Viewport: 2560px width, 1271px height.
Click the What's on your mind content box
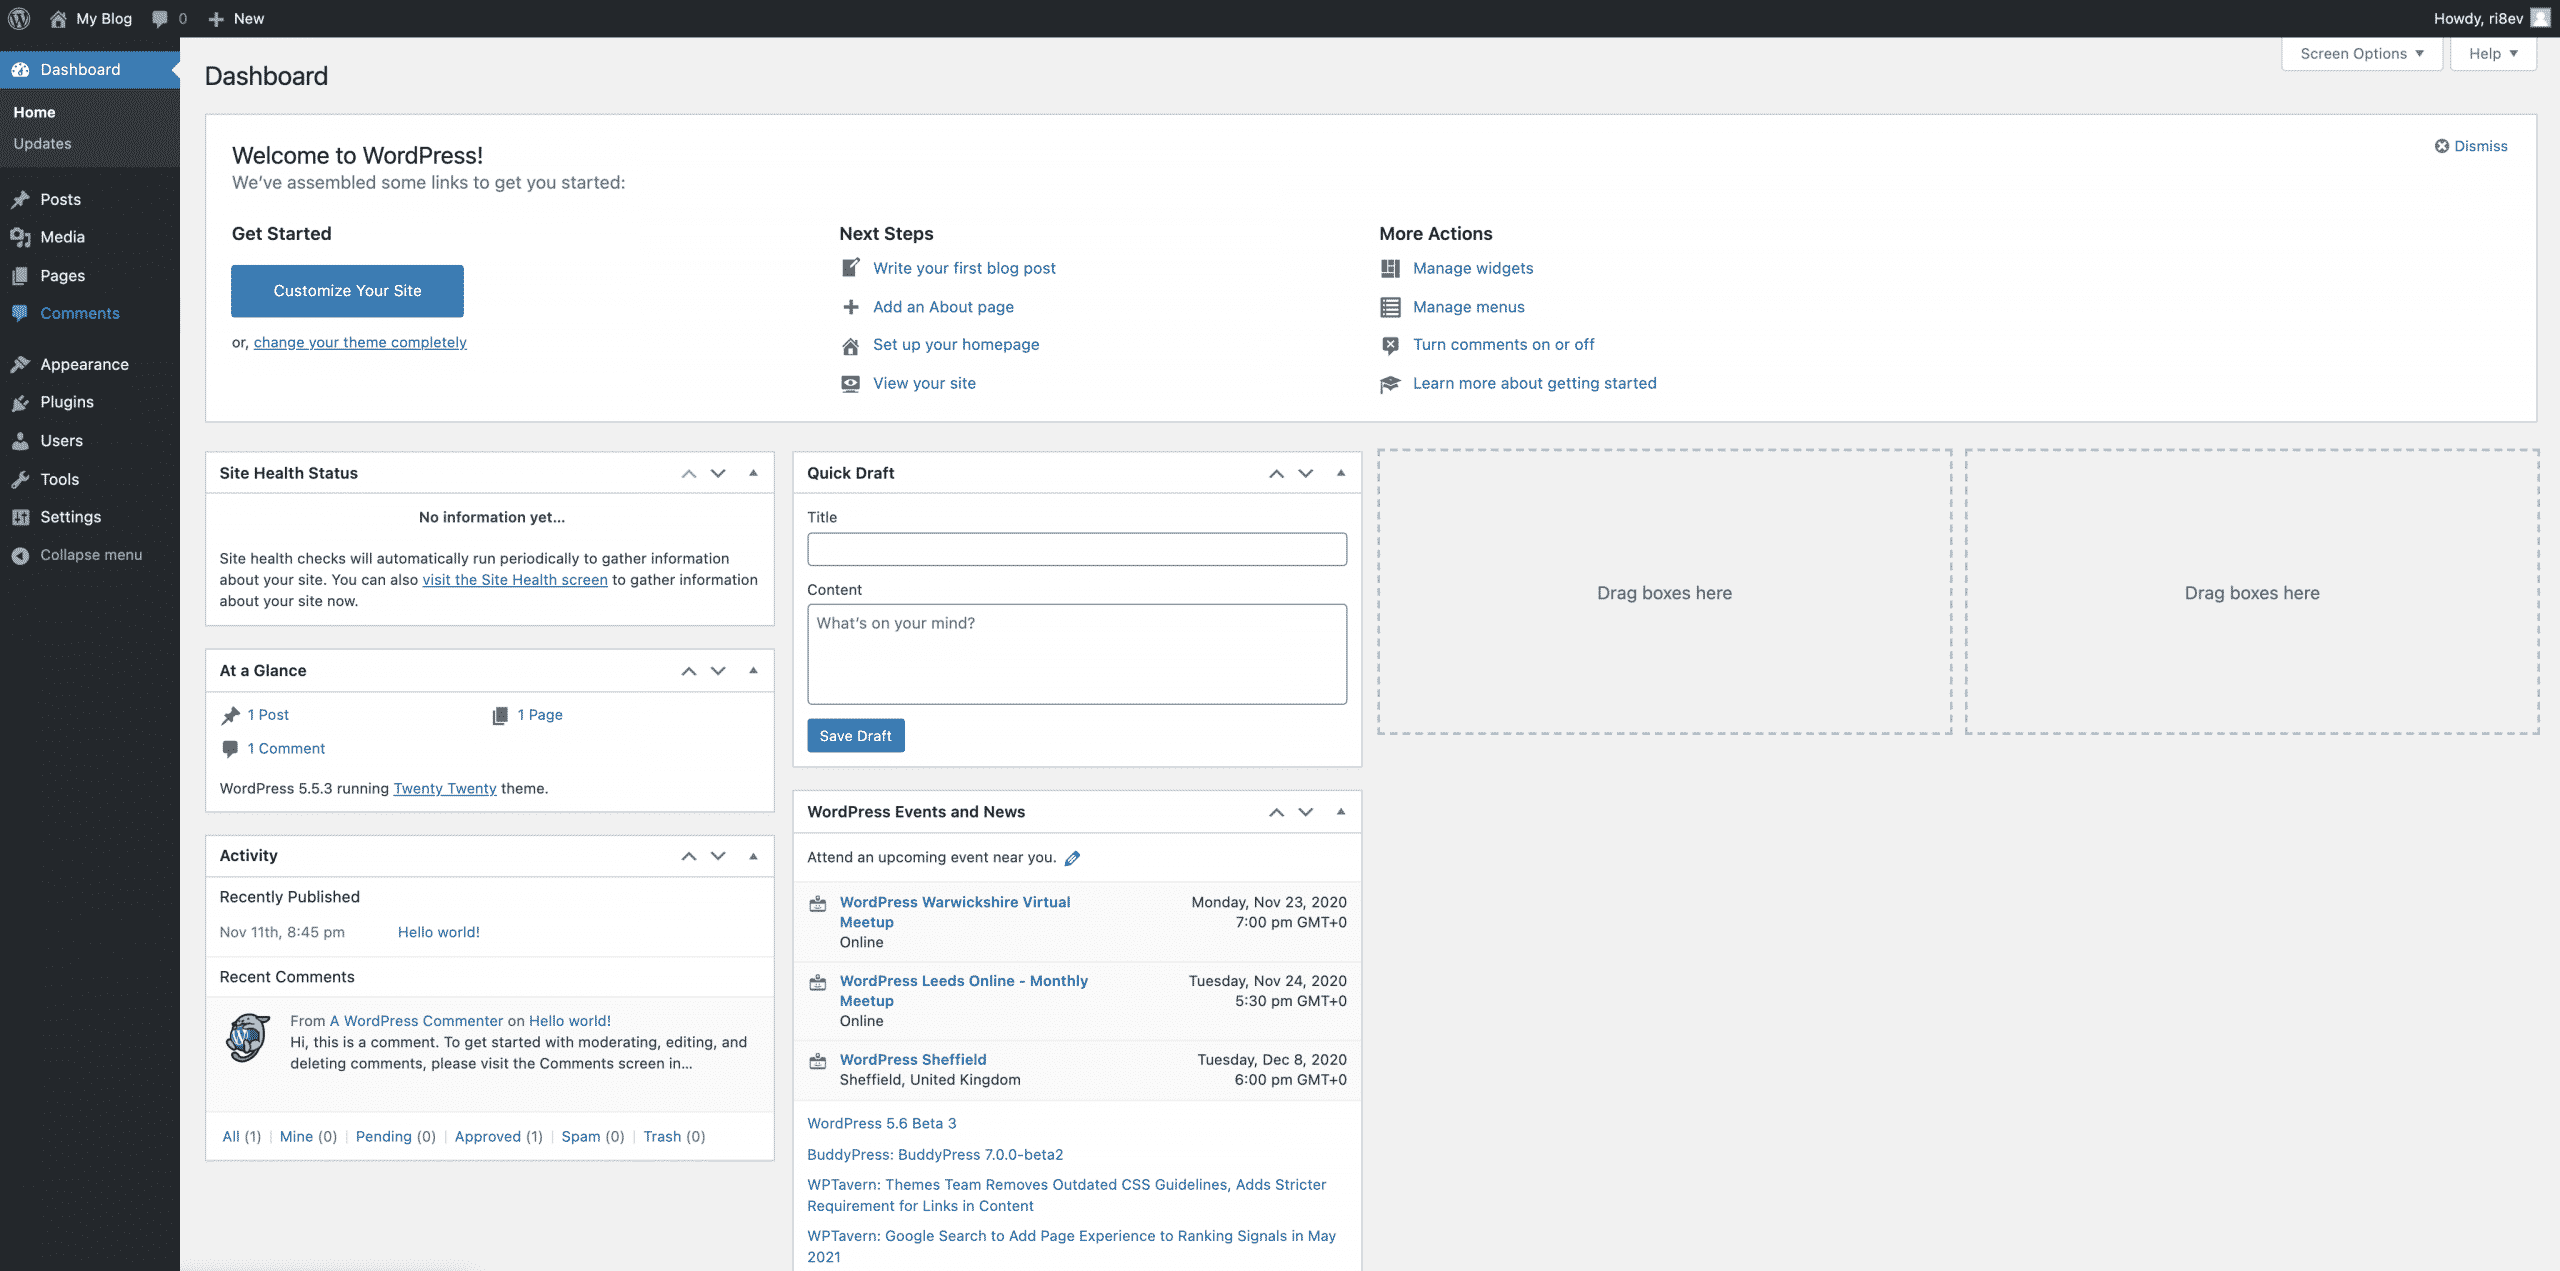1077,654
